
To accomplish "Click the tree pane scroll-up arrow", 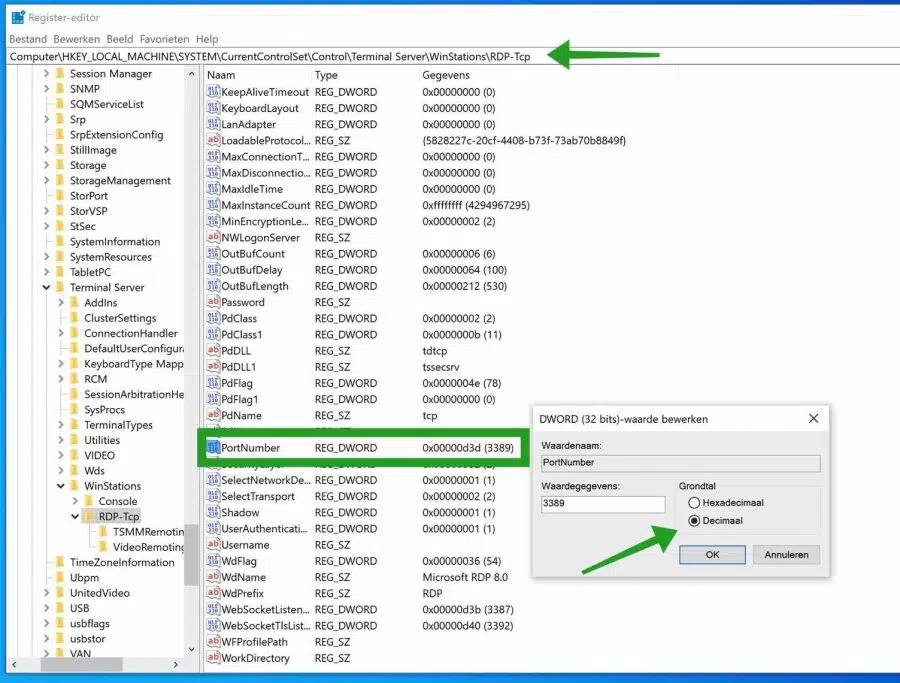I will coord(191,73).
